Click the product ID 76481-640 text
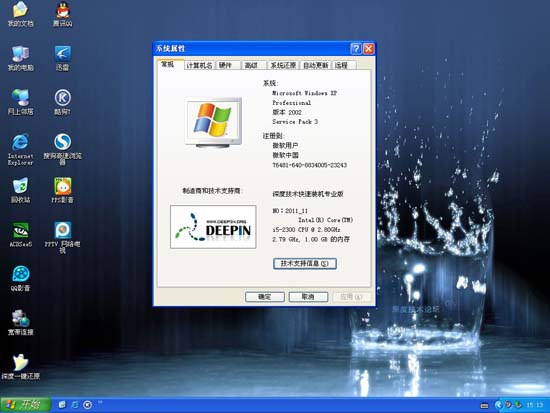Screen dimensions: 550x413 [310, 165]
